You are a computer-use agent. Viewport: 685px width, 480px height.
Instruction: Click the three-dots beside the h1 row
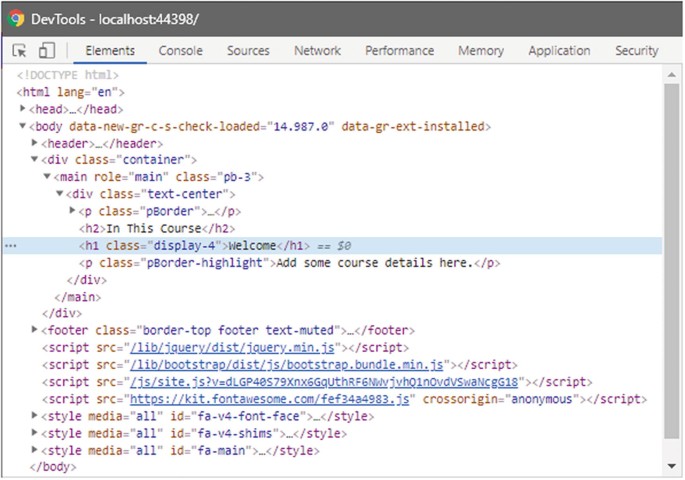(11, 246)
